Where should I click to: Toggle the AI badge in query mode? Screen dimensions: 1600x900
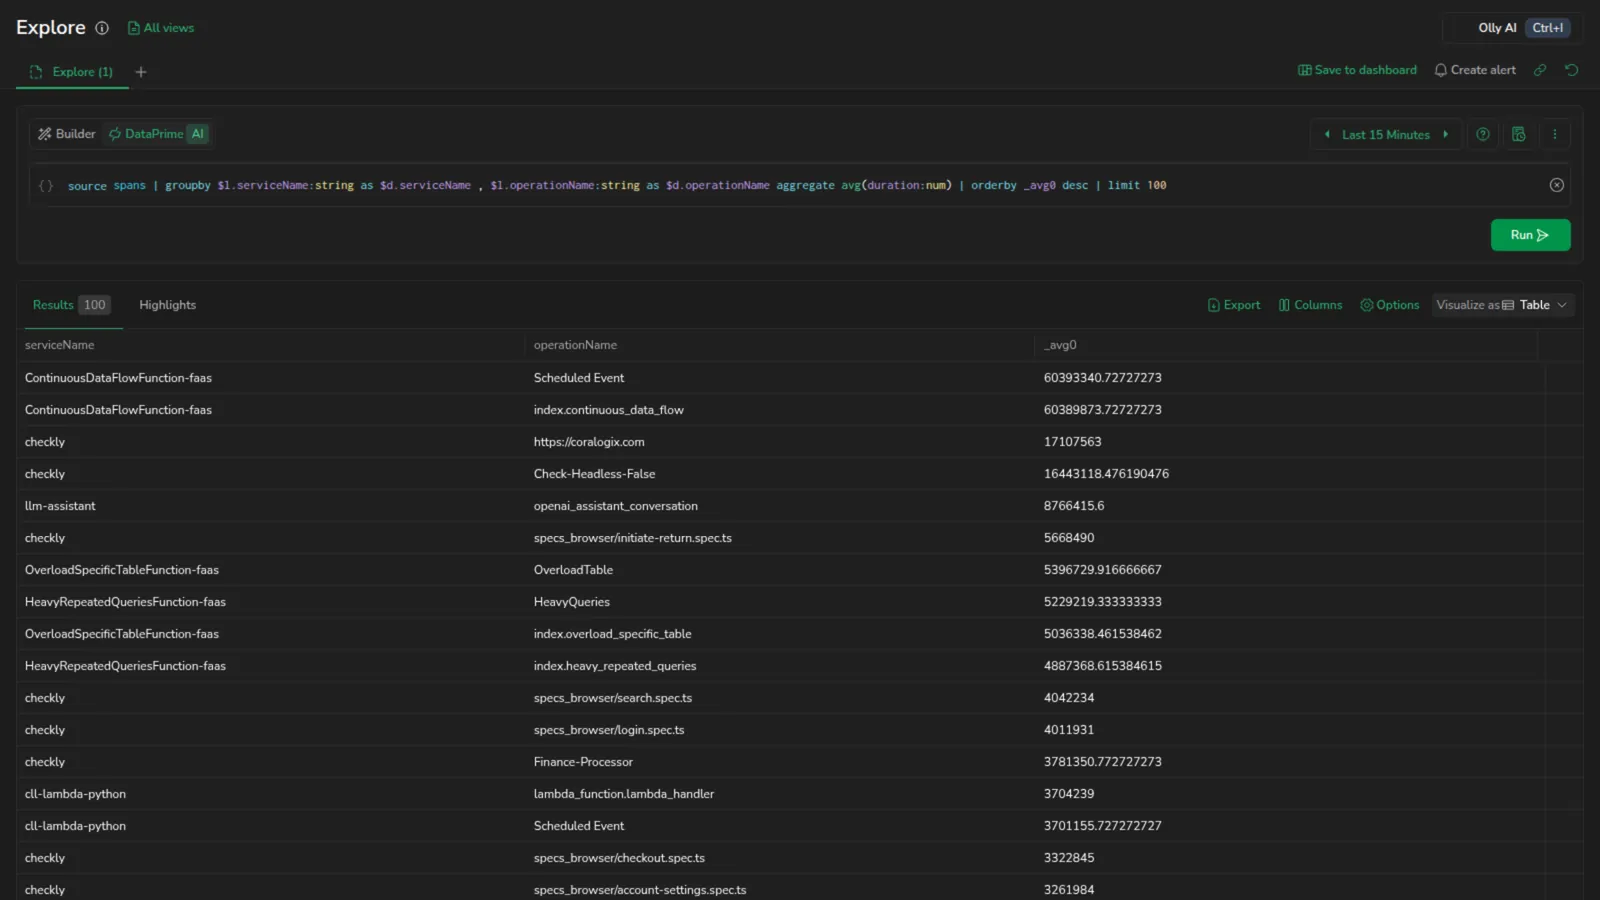198,134
